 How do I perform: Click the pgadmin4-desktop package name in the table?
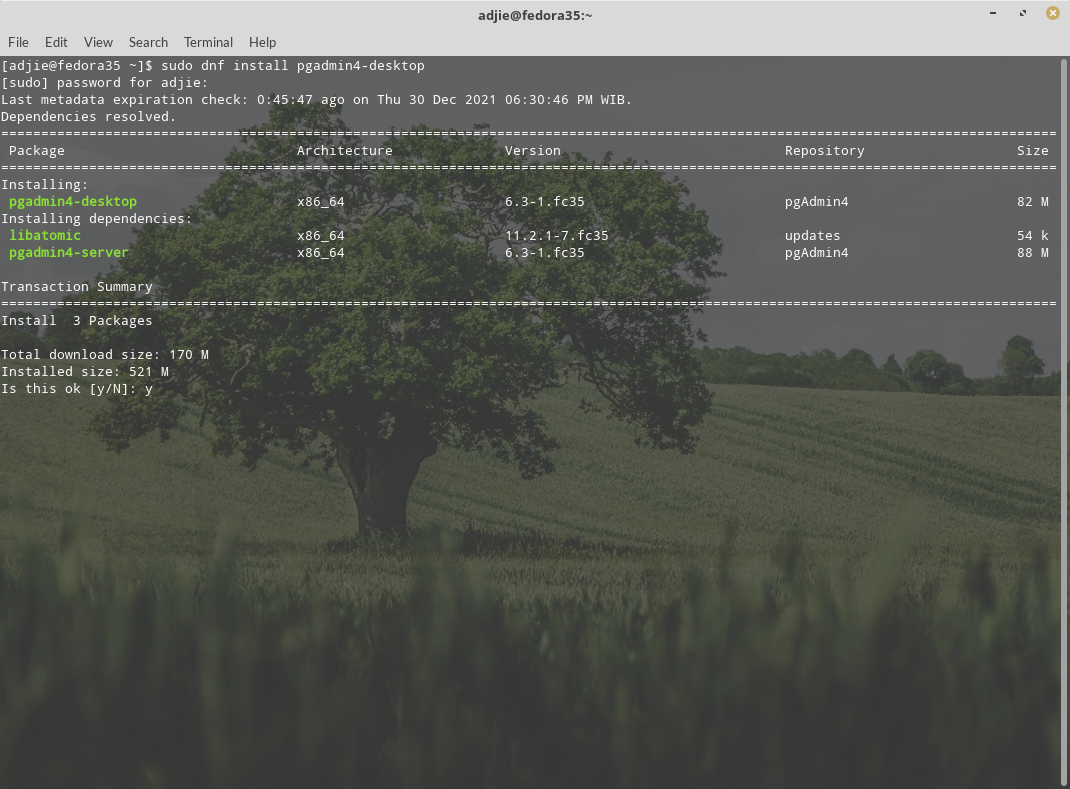pos(73,201)
